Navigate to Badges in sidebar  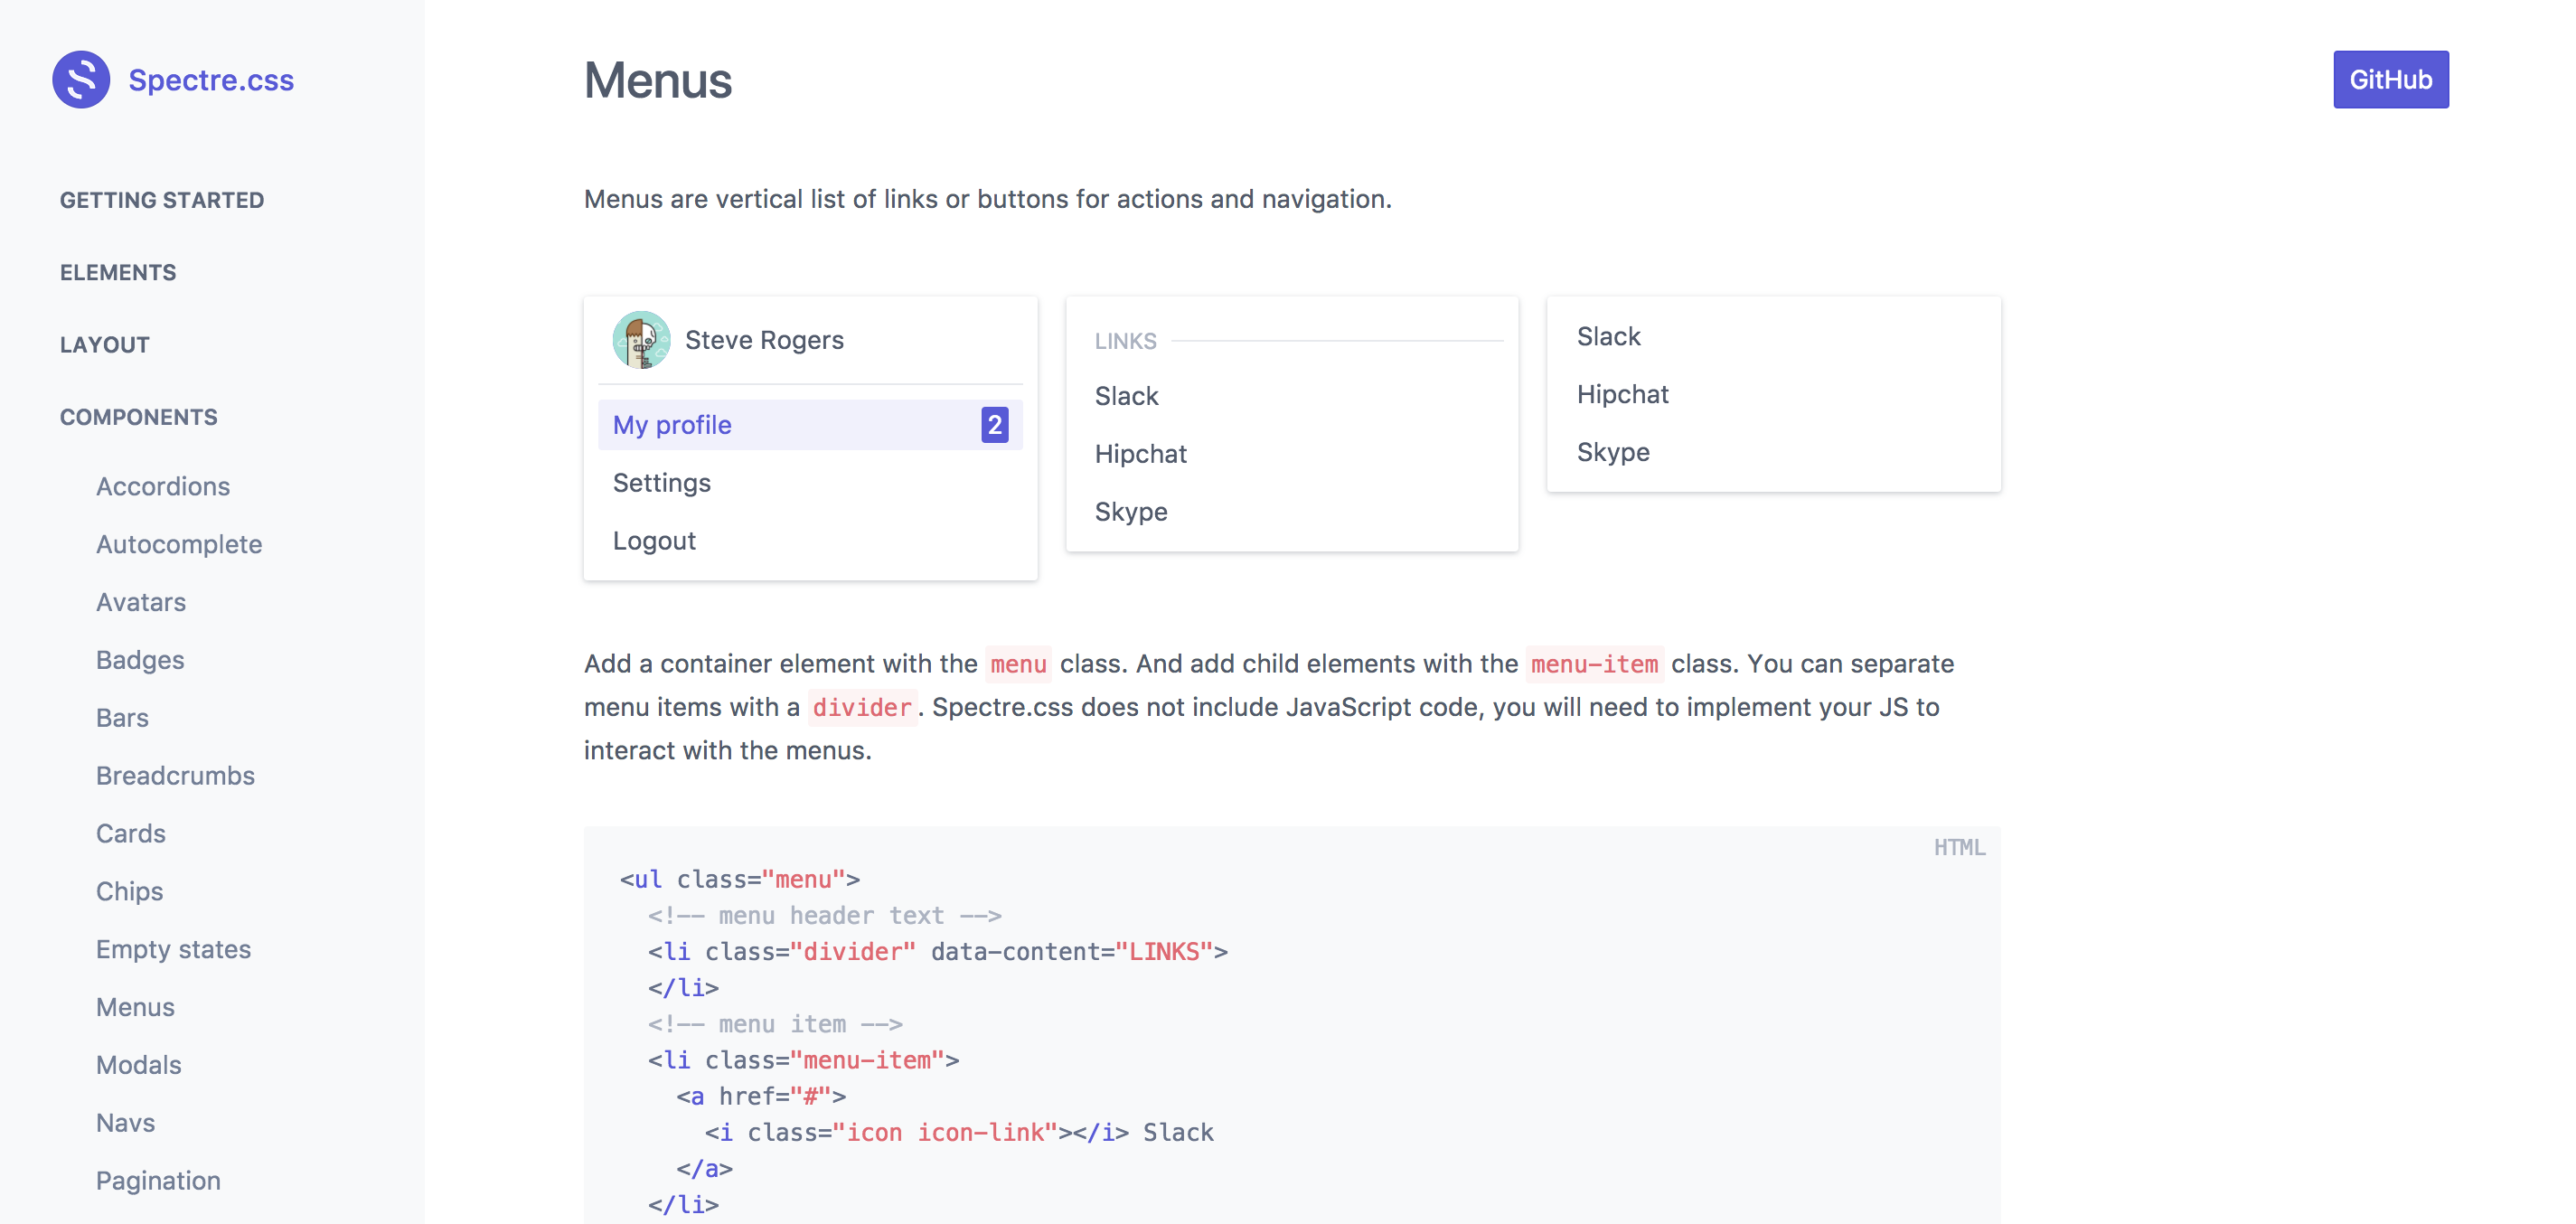[x=140, y=660]
